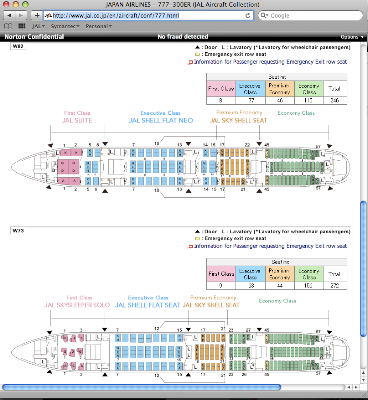Click the horizontal scroll left arrow
The height and width of the screenshot is (400, 368).
[x=349, y=387]
